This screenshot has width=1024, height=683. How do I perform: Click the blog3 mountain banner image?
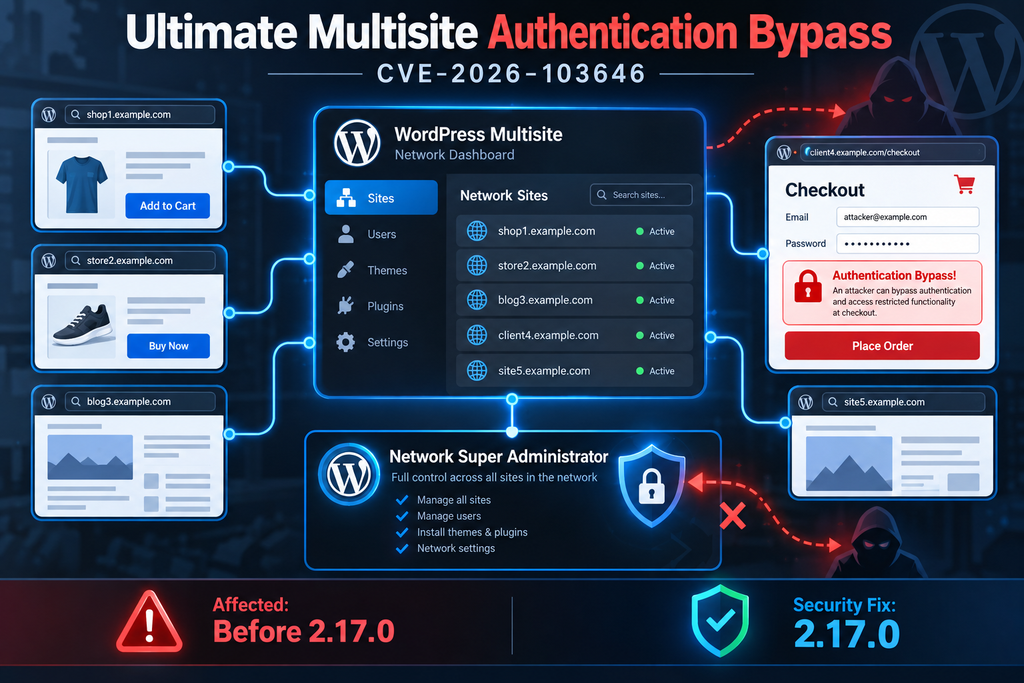(90, 457)
